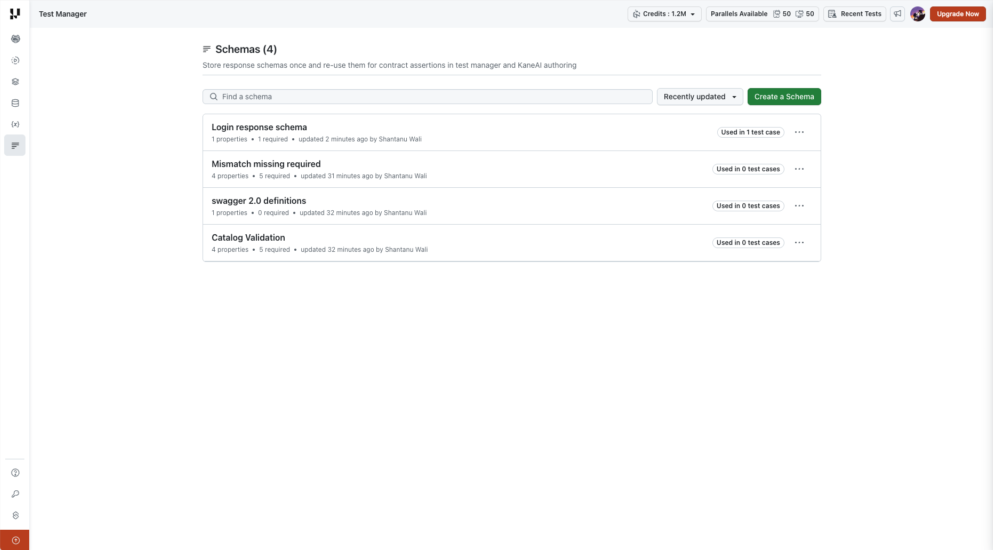Click 'updated 31 minutes ago by Shantanu Wali'
The width and height of the screenshot is (993, 550).
pyautogui.click(x=364, y=176)
